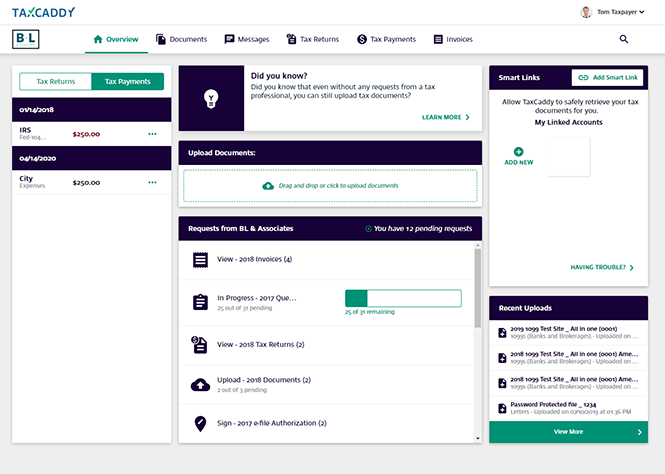Select the City Expenses $250.00 payment row

click(x=92, y=182)
